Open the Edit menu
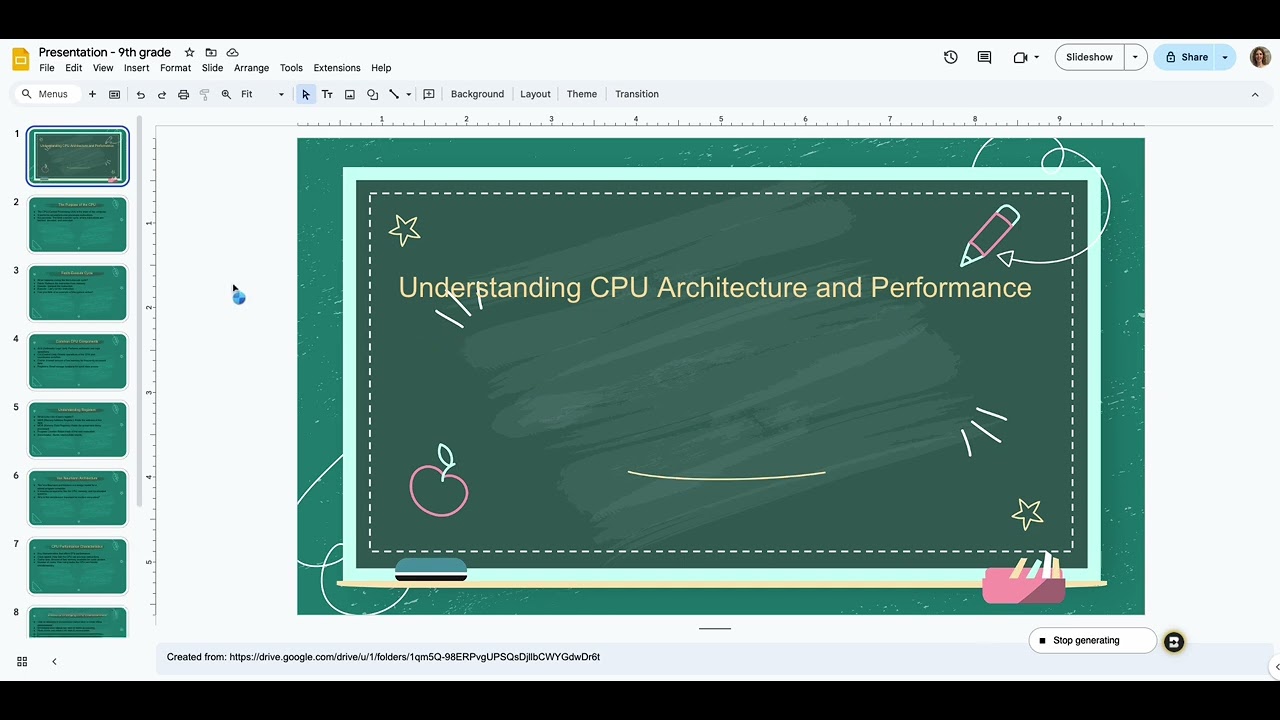This screenshot has height=720, width=1280. [74, 68]
